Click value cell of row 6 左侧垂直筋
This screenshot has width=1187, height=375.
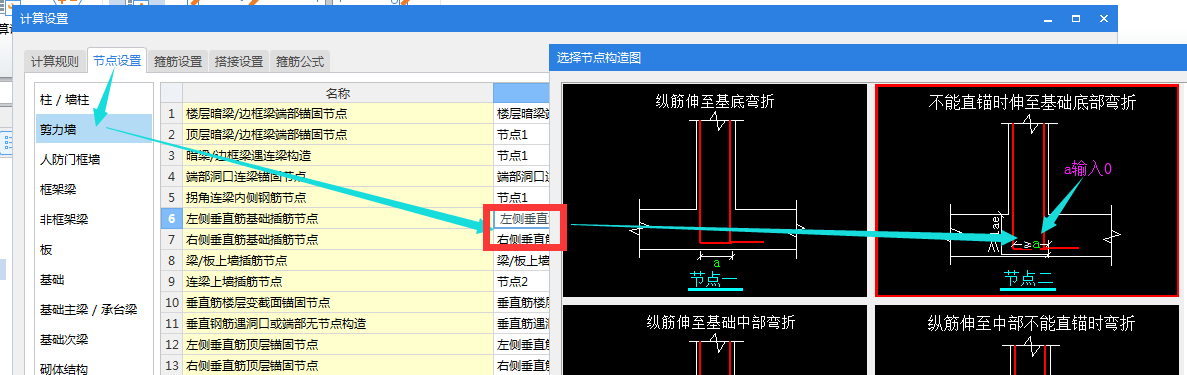[522, 219]
